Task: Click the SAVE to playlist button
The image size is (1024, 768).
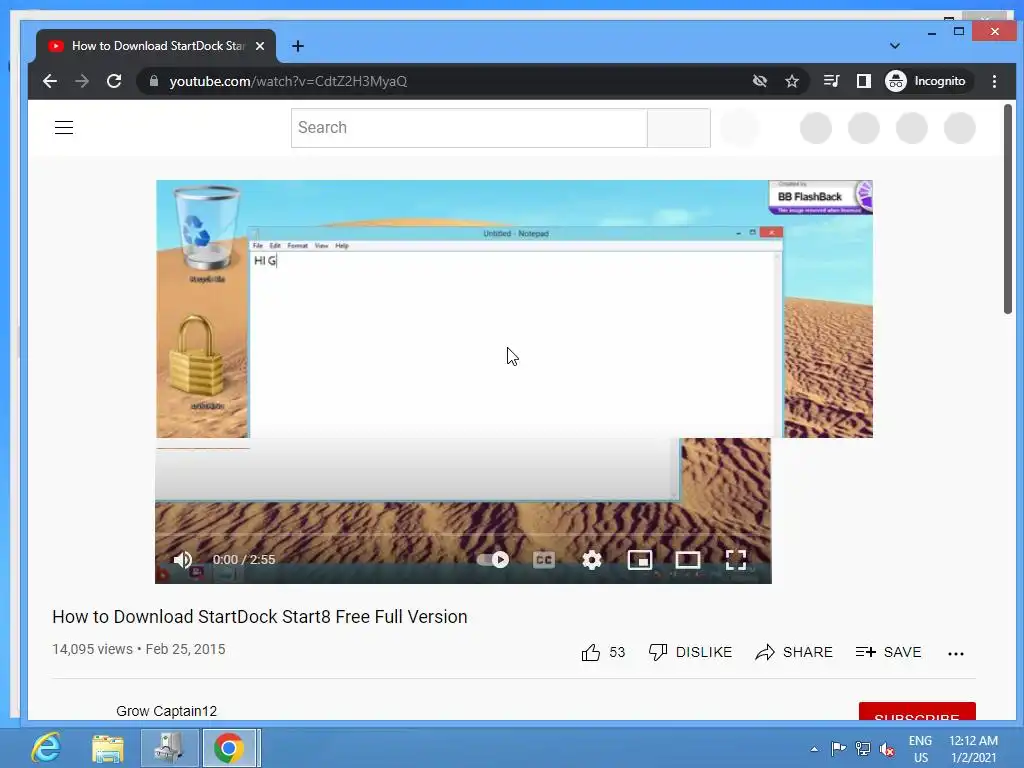Action: (x=889, y=652)
